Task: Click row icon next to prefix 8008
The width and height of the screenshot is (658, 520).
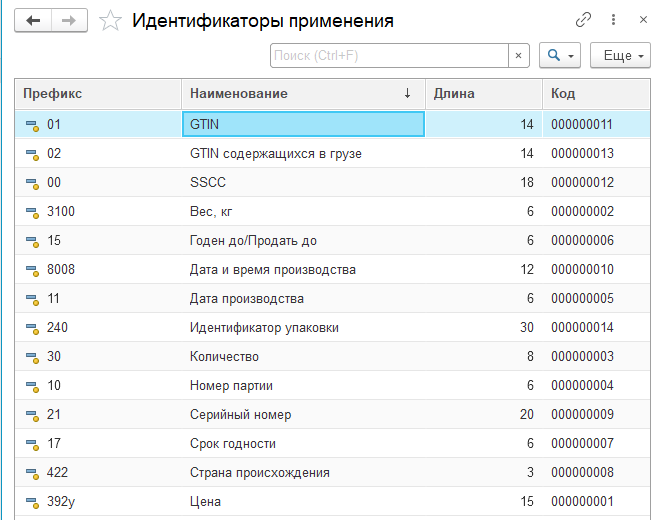Action: tap(31, 270)
